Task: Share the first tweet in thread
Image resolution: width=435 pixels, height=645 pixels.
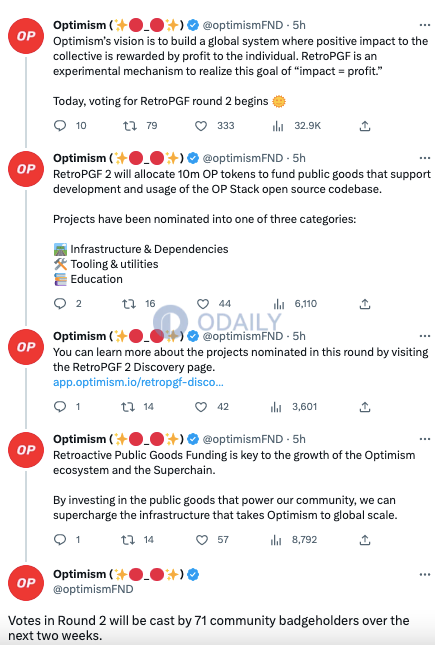Action: pyautogui.click(x=365, y=126)
